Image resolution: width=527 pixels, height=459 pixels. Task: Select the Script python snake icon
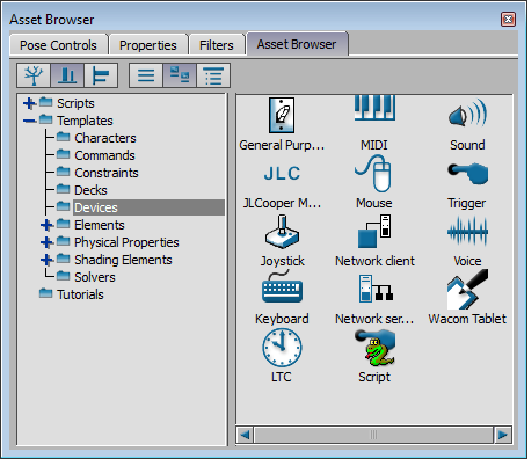[x=375, y=347]
